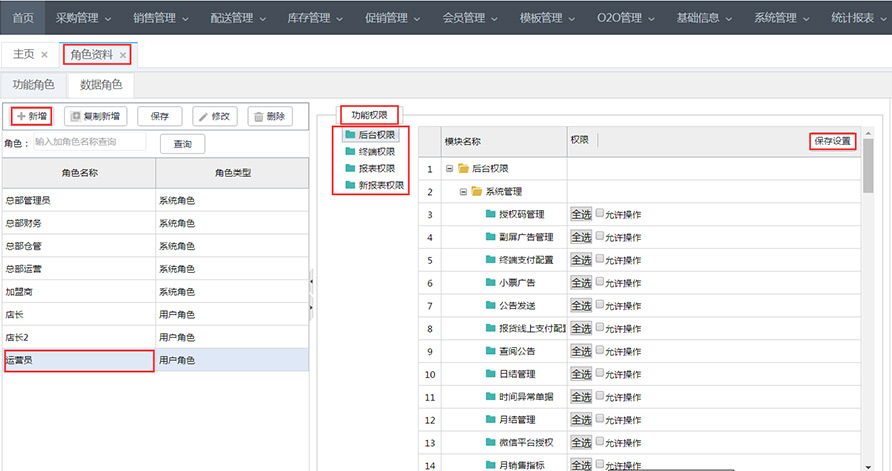
Task: Go to 首页 in the top navigation
Action: (x=23, y=18)
